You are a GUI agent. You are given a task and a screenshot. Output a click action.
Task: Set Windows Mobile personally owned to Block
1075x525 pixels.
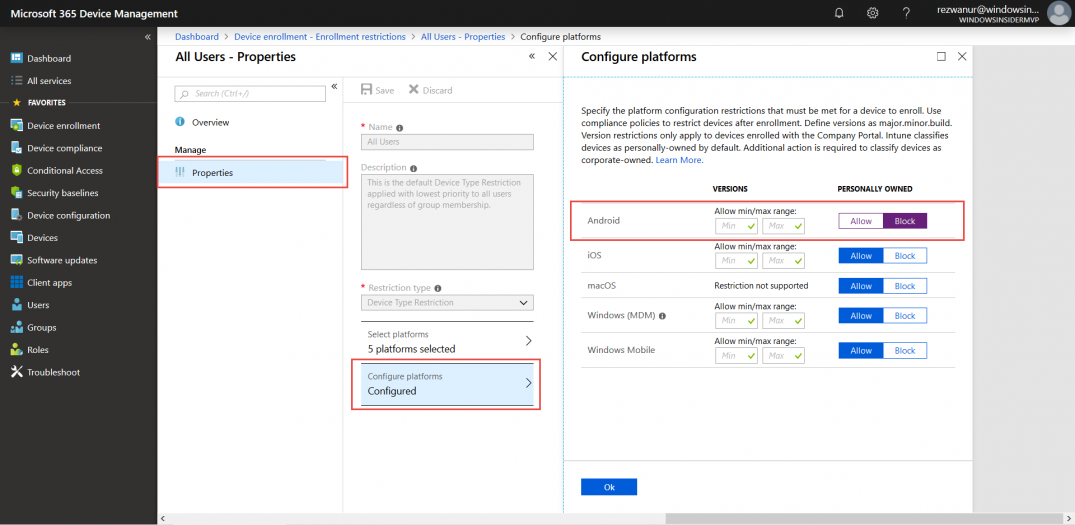(x=905, y=350)
